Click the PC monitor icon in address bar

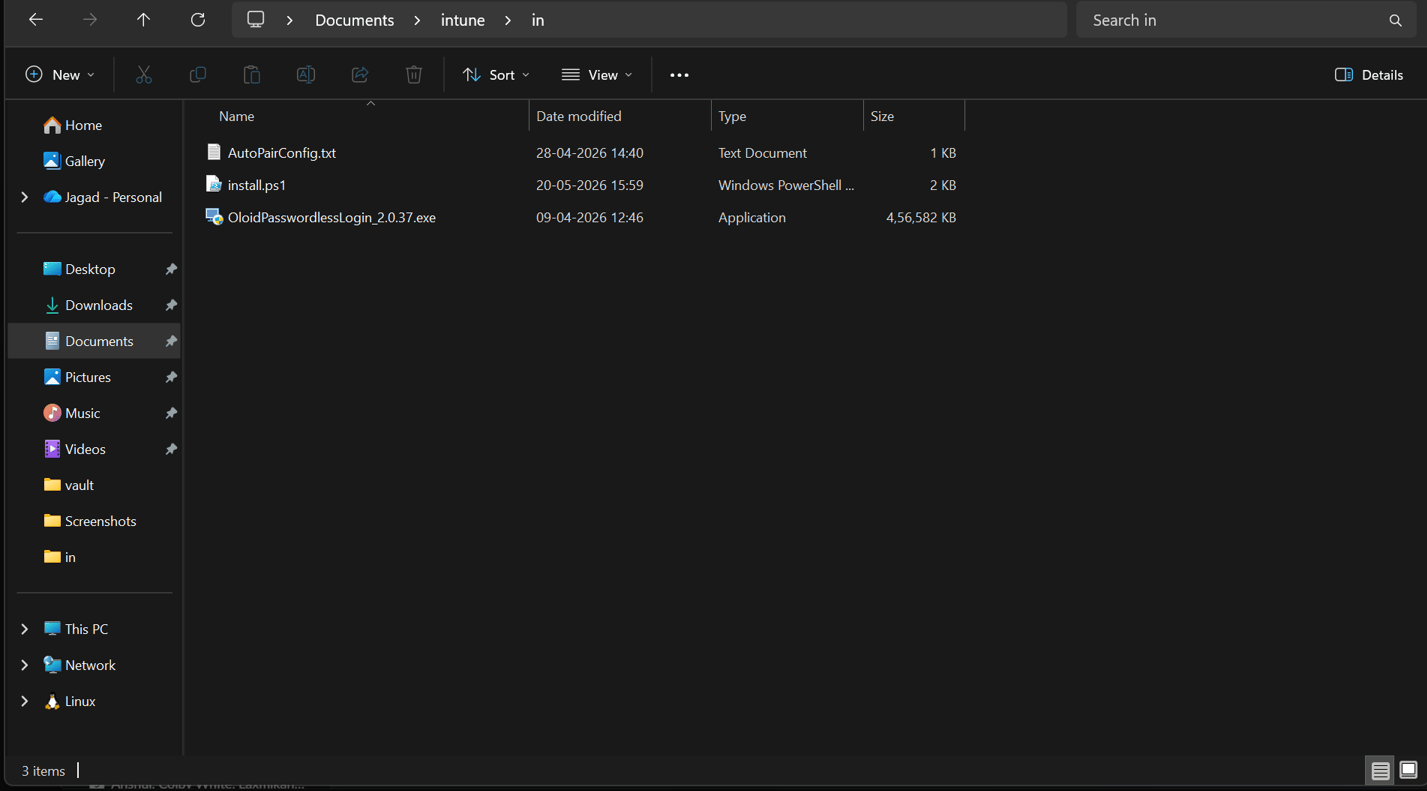click(x=256, y=20)
